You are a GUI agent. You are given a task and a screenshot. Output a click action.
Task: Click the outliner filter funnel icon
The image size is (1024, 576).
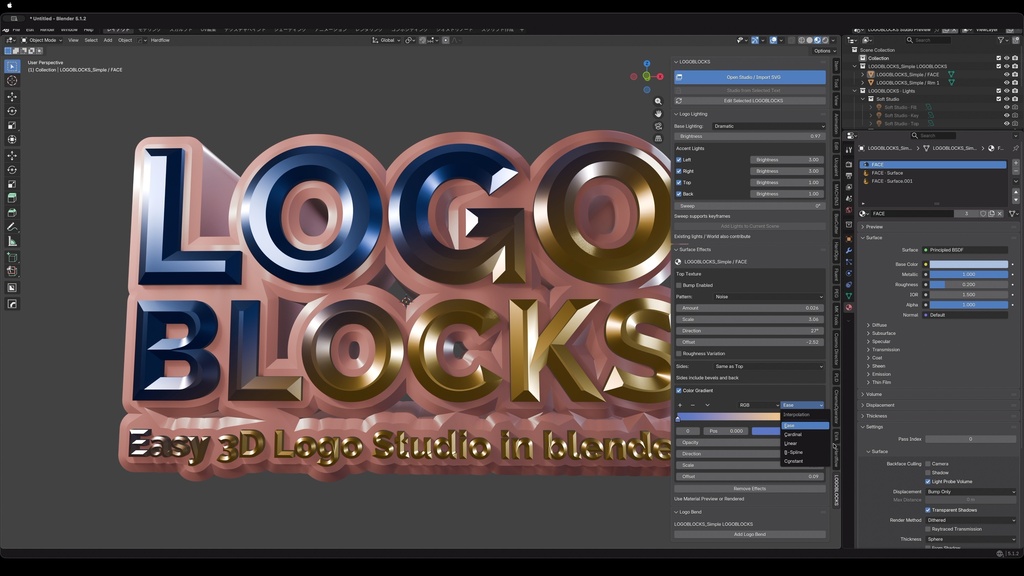click(1000, 40)
